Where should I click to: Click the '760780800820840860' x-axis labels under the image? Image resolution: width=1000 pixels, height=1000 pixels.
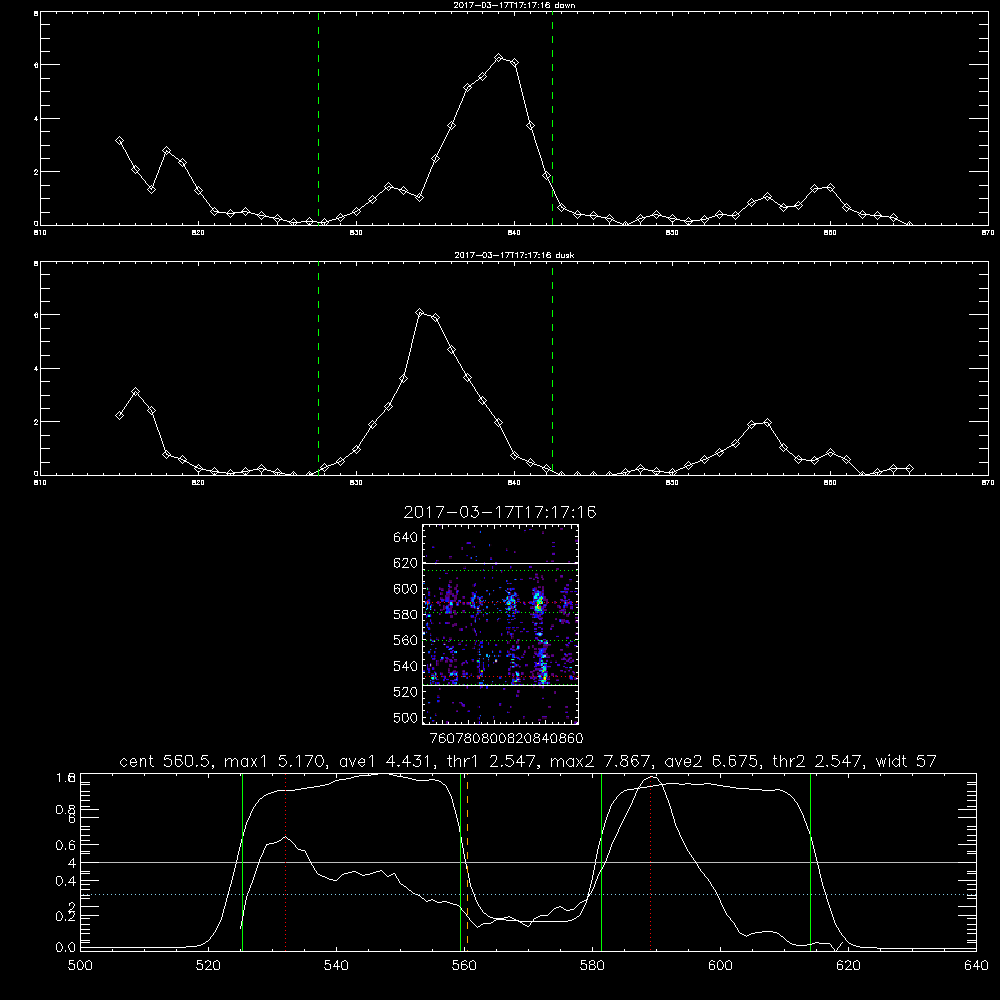(x=506, y=738)
